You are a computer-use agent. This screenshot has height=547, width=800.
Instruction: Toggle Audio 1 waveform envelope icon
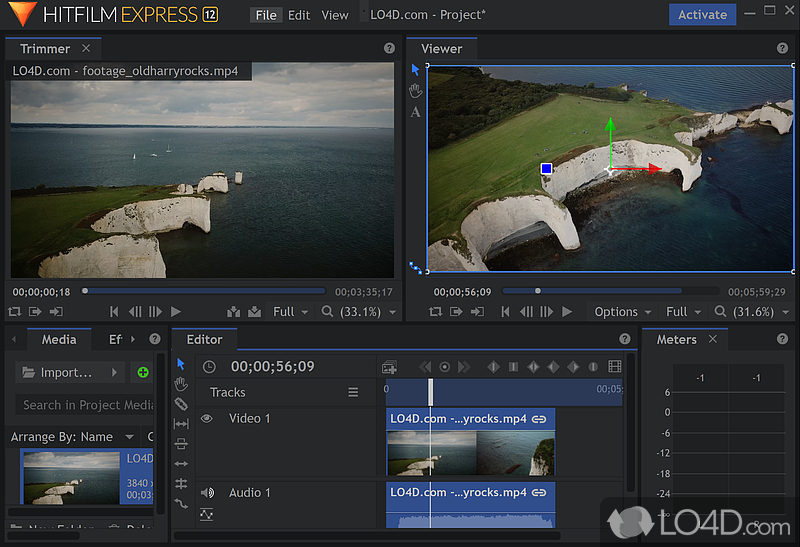coord(207,514)
